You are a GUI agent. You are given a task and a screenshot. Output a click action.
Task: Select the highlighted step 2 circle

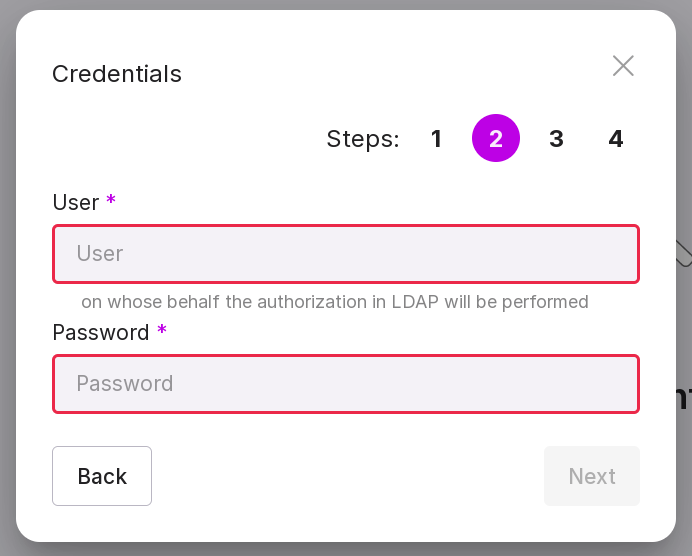[496, 139]
